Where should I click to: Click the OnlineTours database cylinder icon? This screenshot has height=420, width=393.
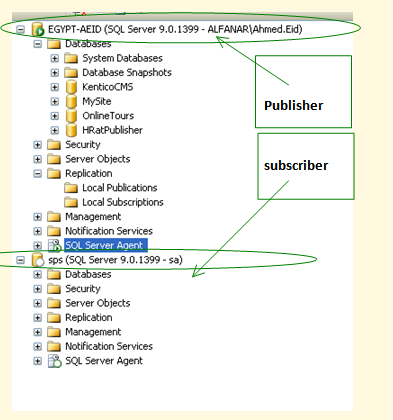tap(71, 116)
